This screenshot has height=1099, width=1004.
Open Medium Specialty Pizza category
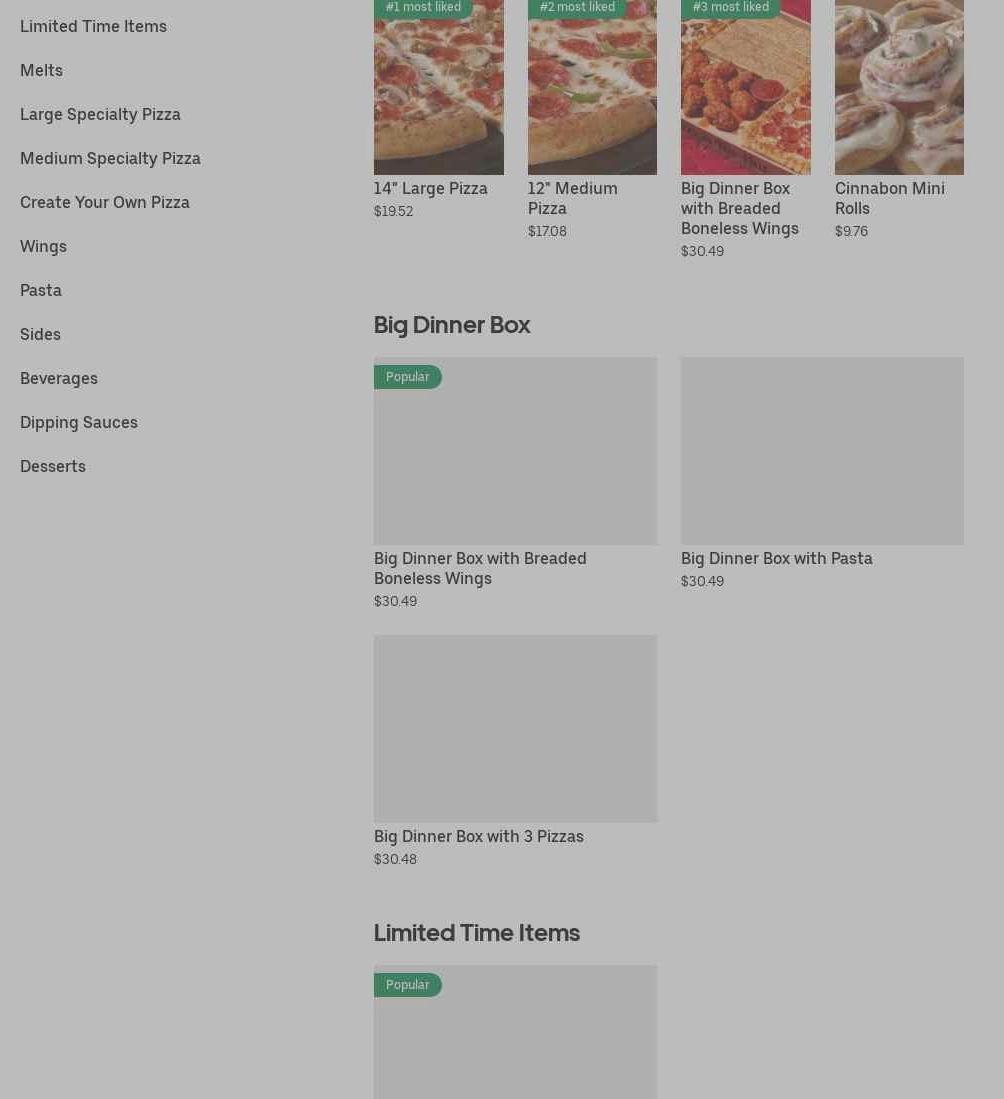110,159
